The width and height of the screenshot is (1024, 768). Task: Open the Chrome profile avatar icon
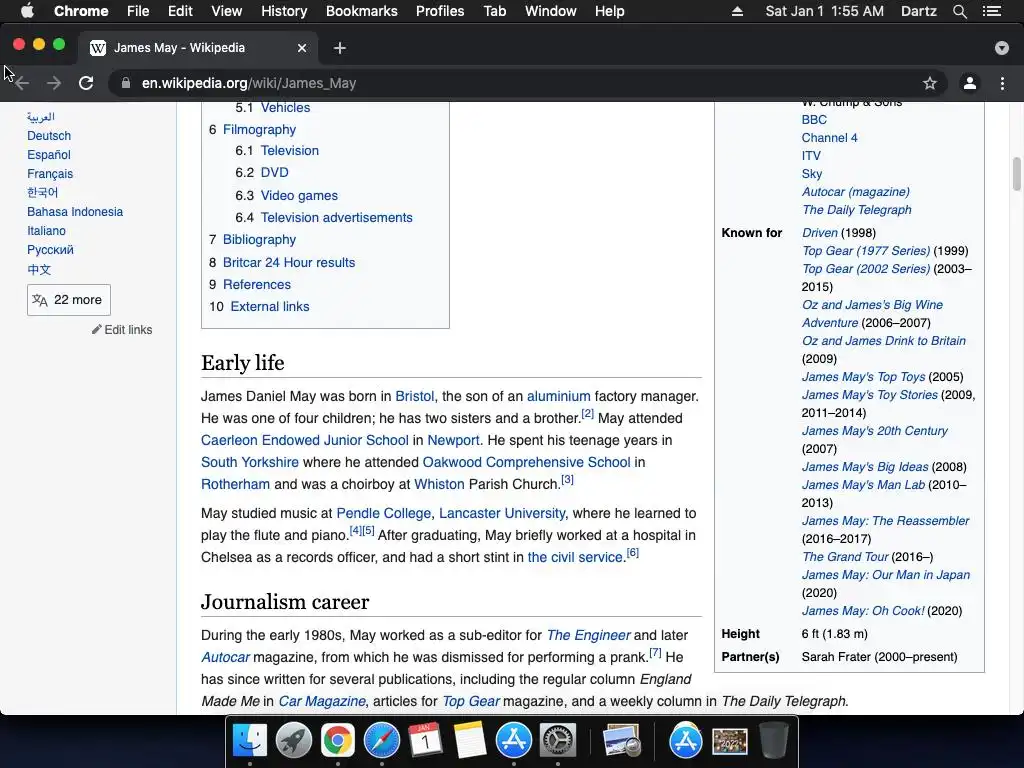[970, 83]
